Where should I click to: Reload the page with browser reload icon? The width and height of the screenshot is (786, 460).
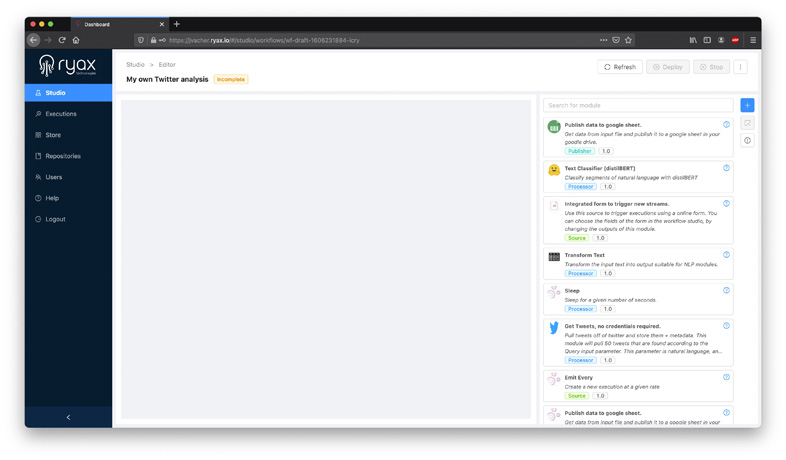[62, 40]
